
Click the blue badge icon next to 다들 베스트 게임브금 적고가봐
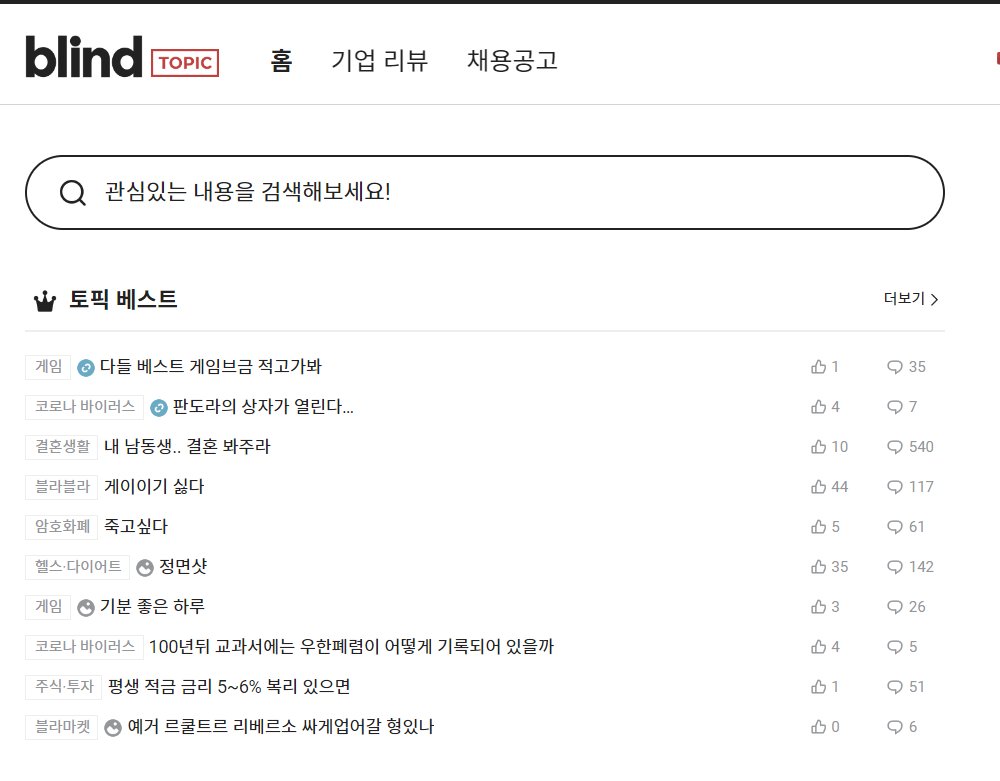[x=85, y=366]
